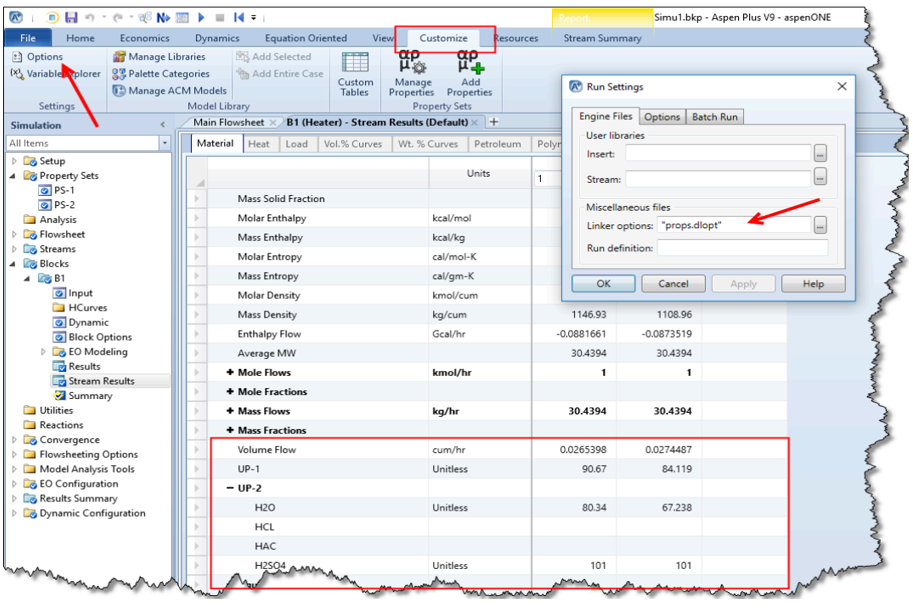This screenshot has width=913, height=615.
Task: Click the Undo icon in quick access toolbar
Action: [x=90, y=17]
